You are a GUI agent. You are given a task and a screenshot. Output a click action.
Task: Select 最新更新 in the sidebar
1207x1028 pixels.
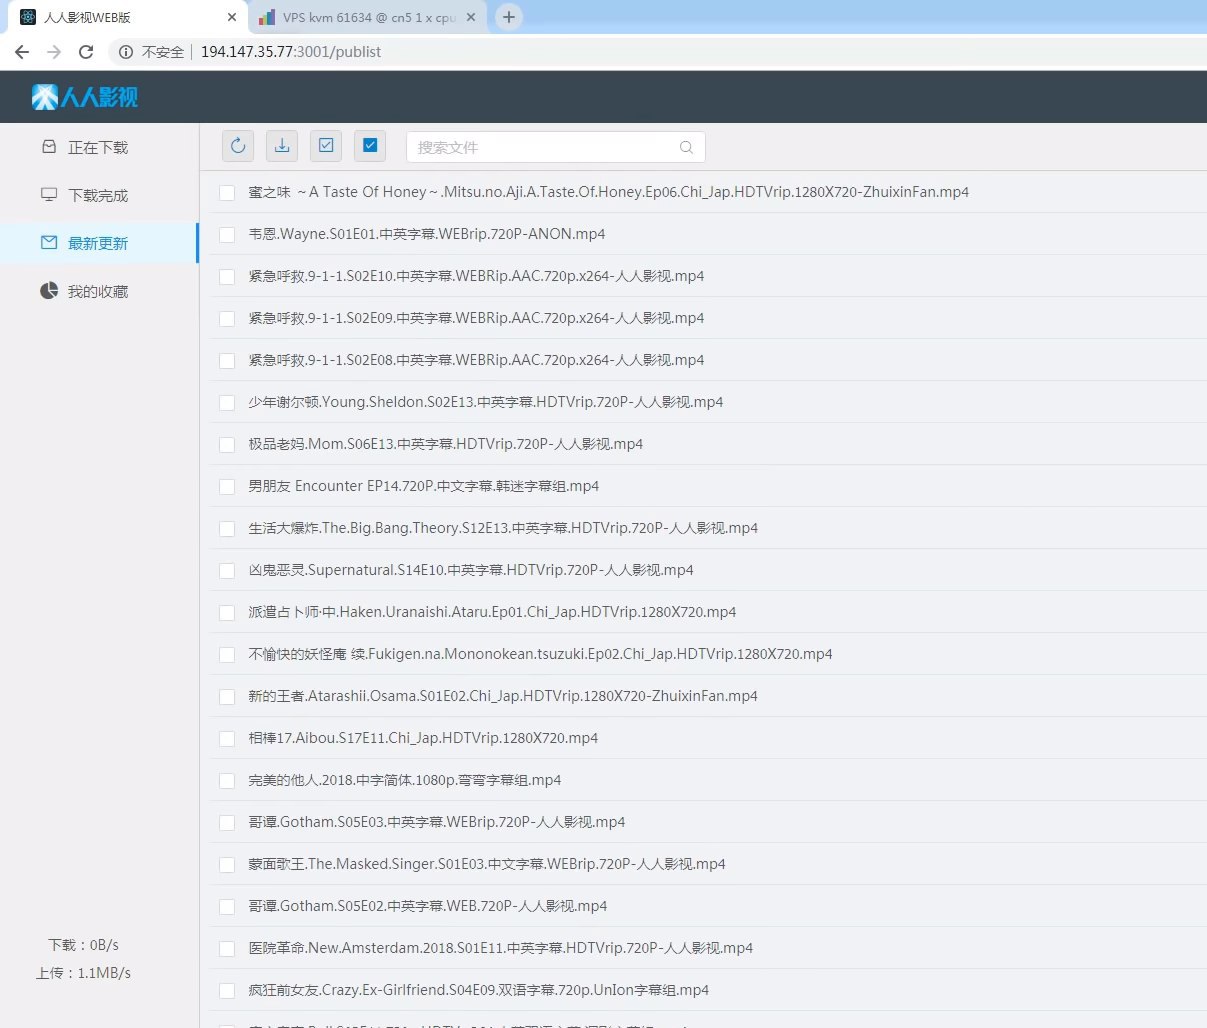[x=97, y=243]
